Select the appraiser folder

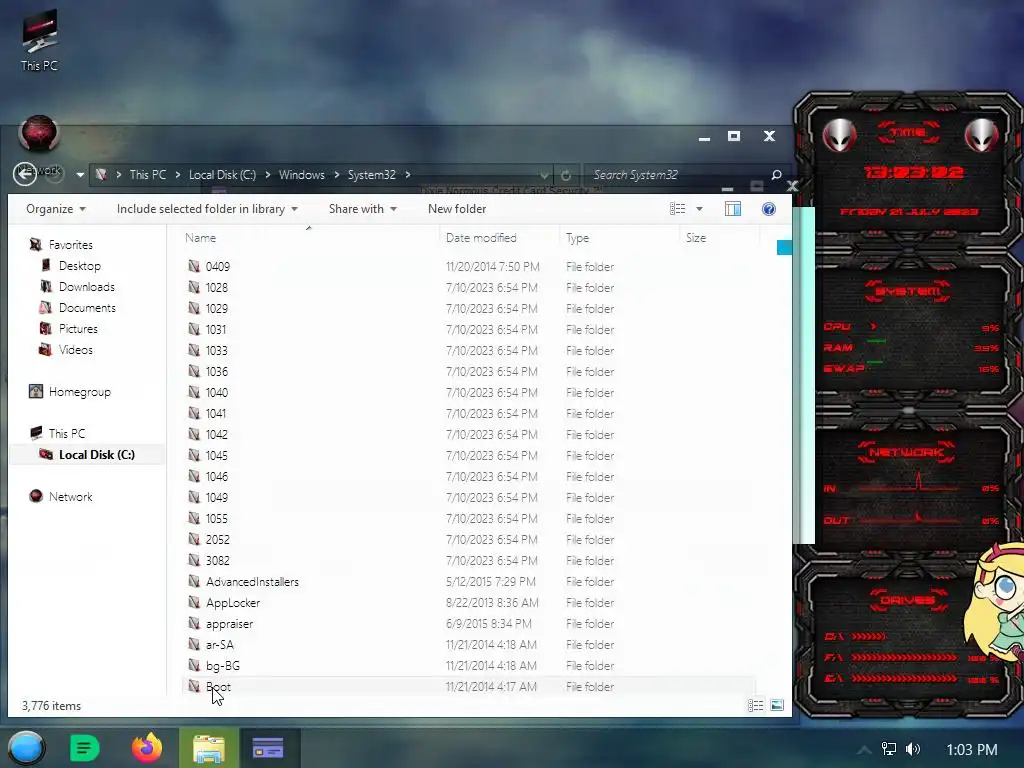(229, 624)
